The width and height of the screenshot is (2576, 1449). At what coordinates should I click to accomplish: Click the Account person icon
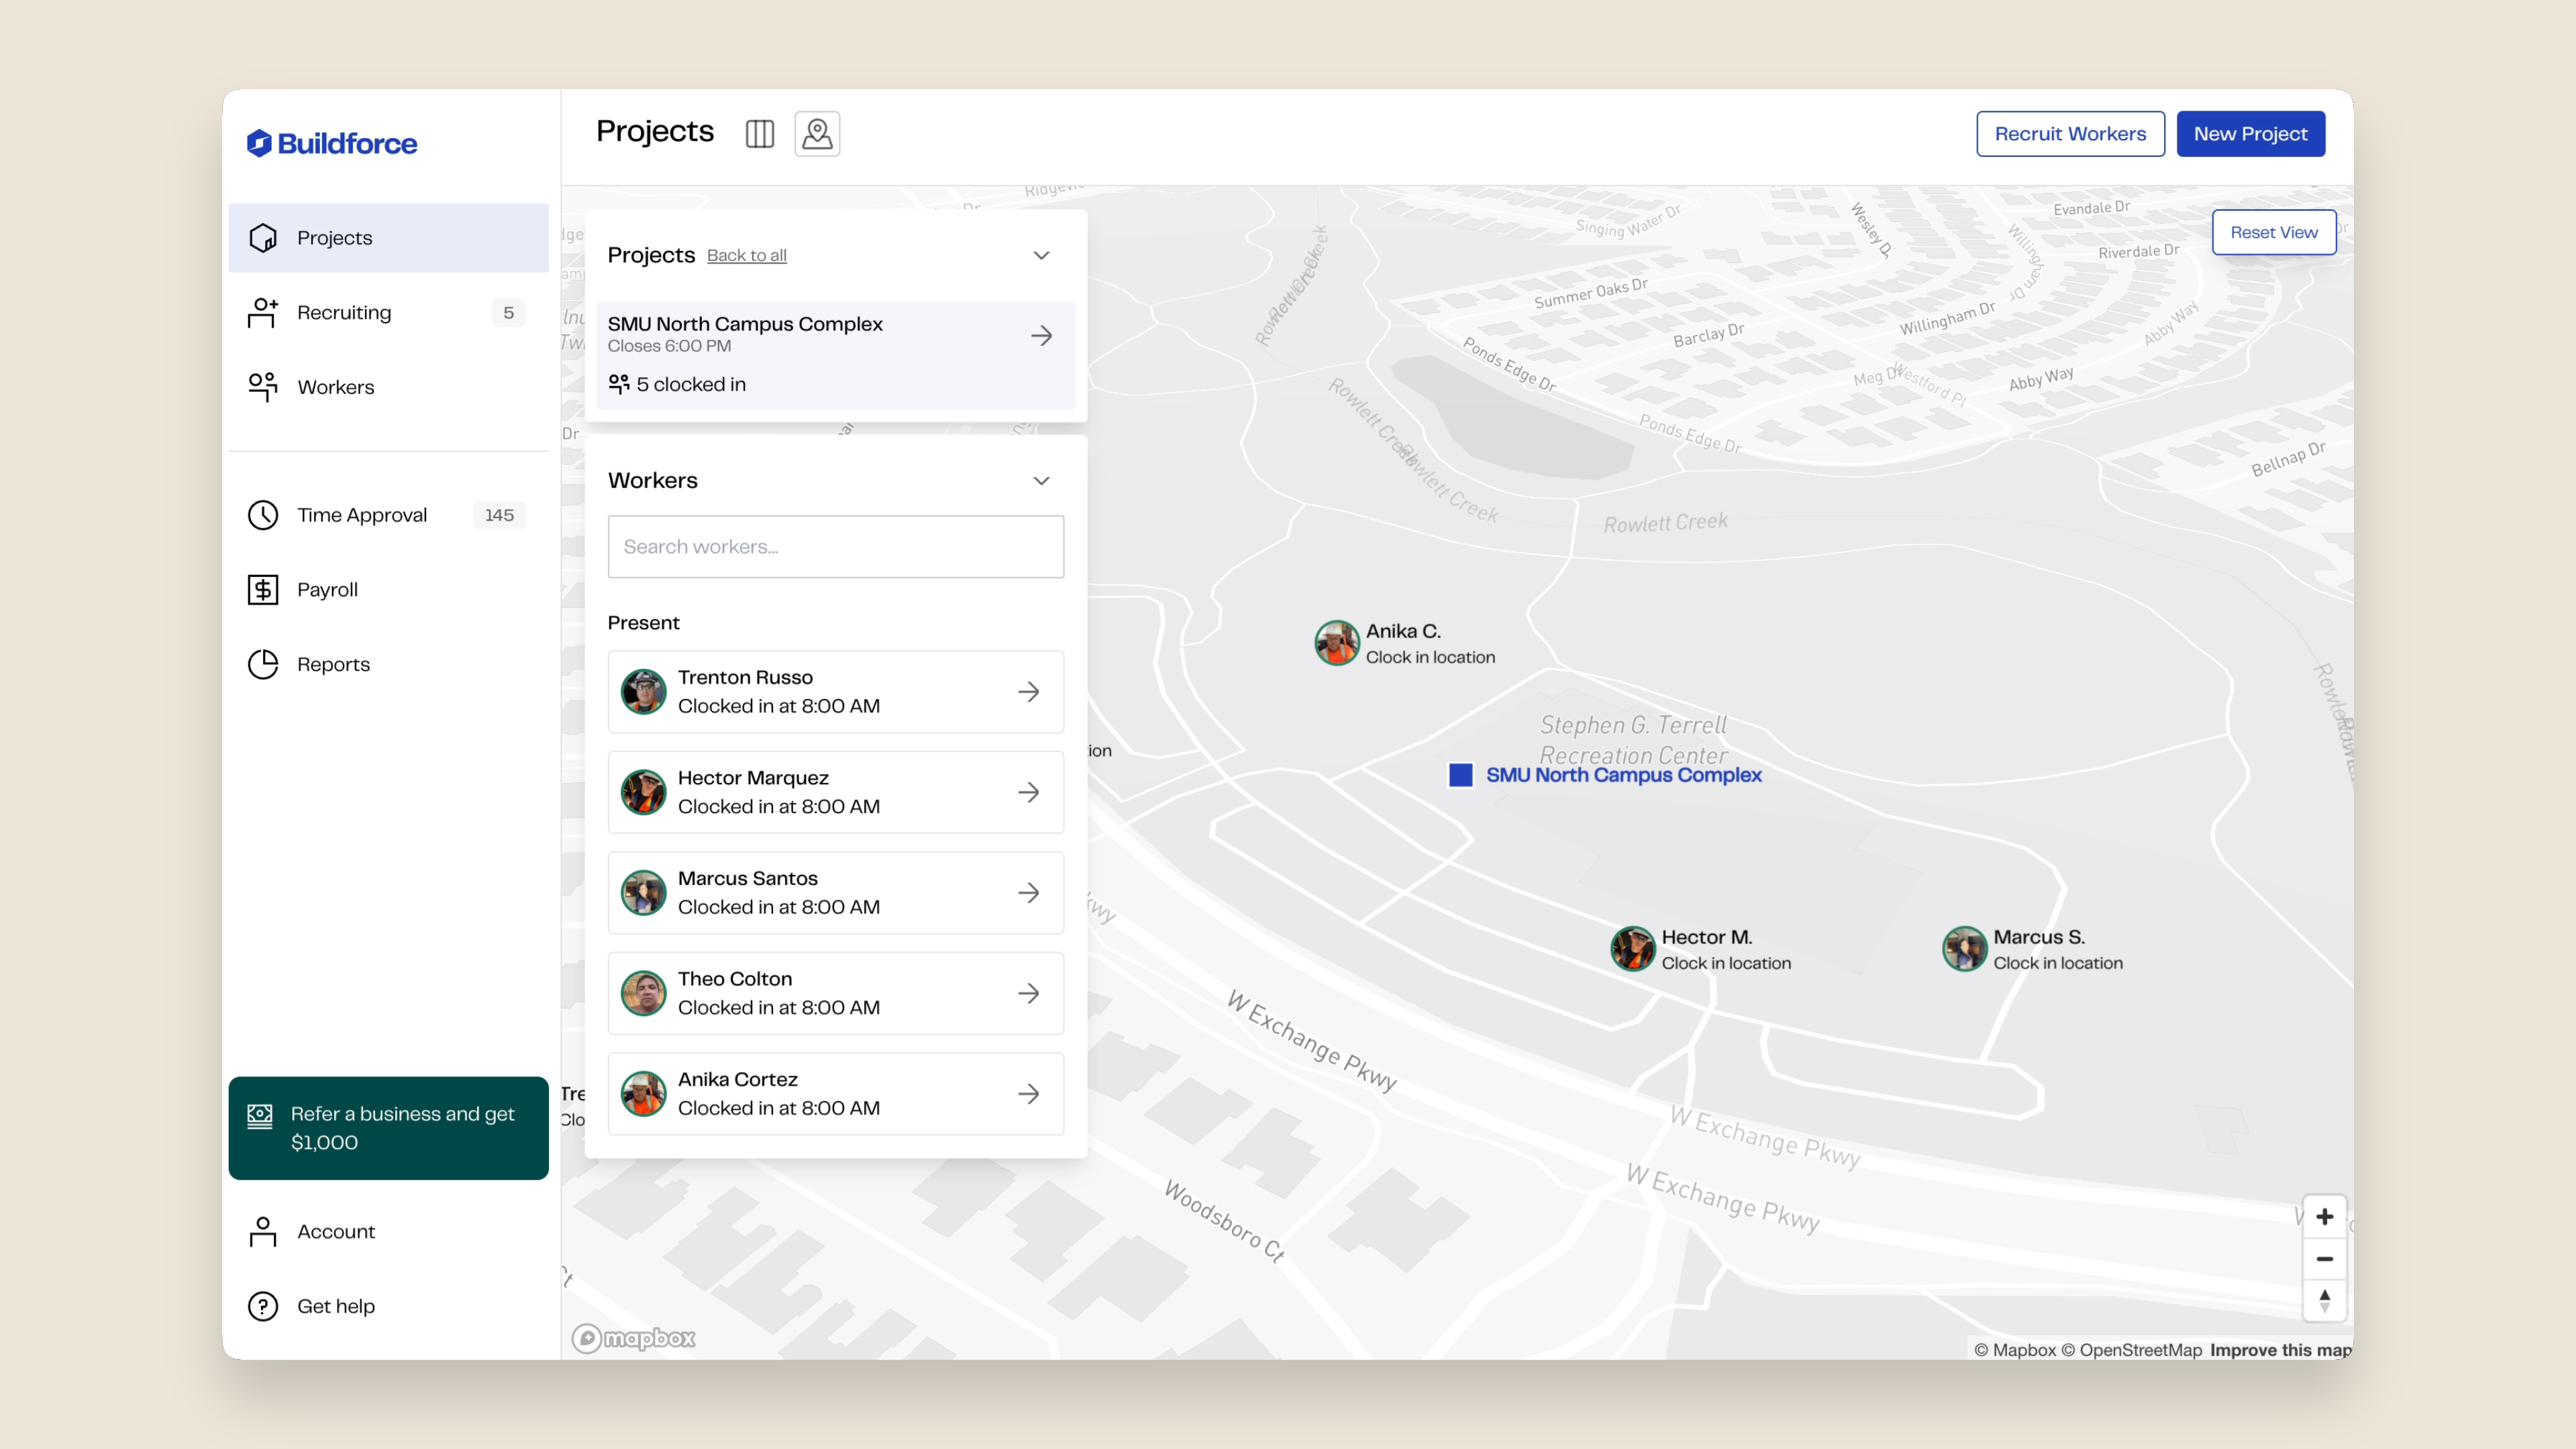tap(263, 1232)
